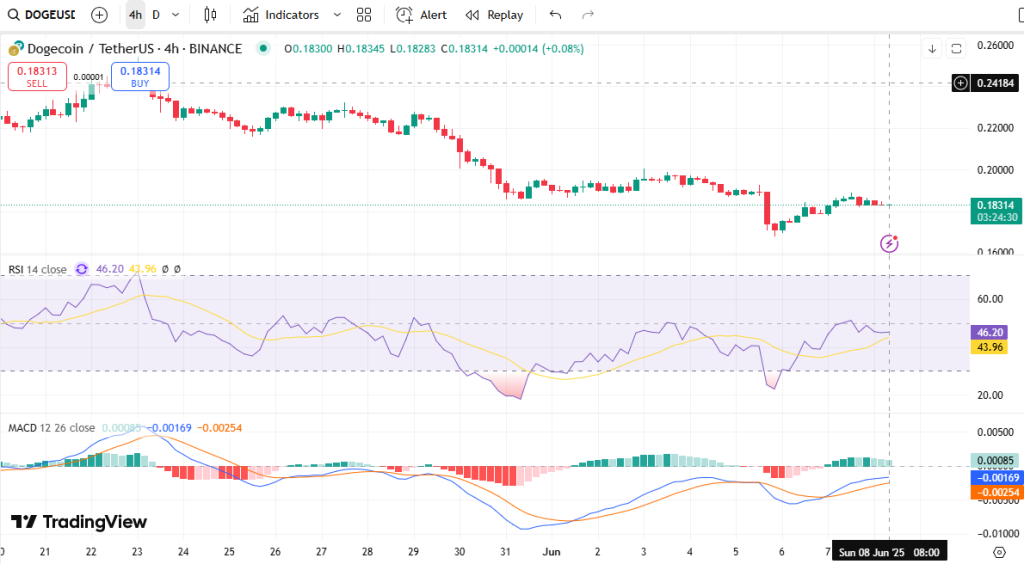1024x564 pixels.
Task: Click the Sun 08 Jun '25 08:00 date label
Action: (x=888, y=552)
